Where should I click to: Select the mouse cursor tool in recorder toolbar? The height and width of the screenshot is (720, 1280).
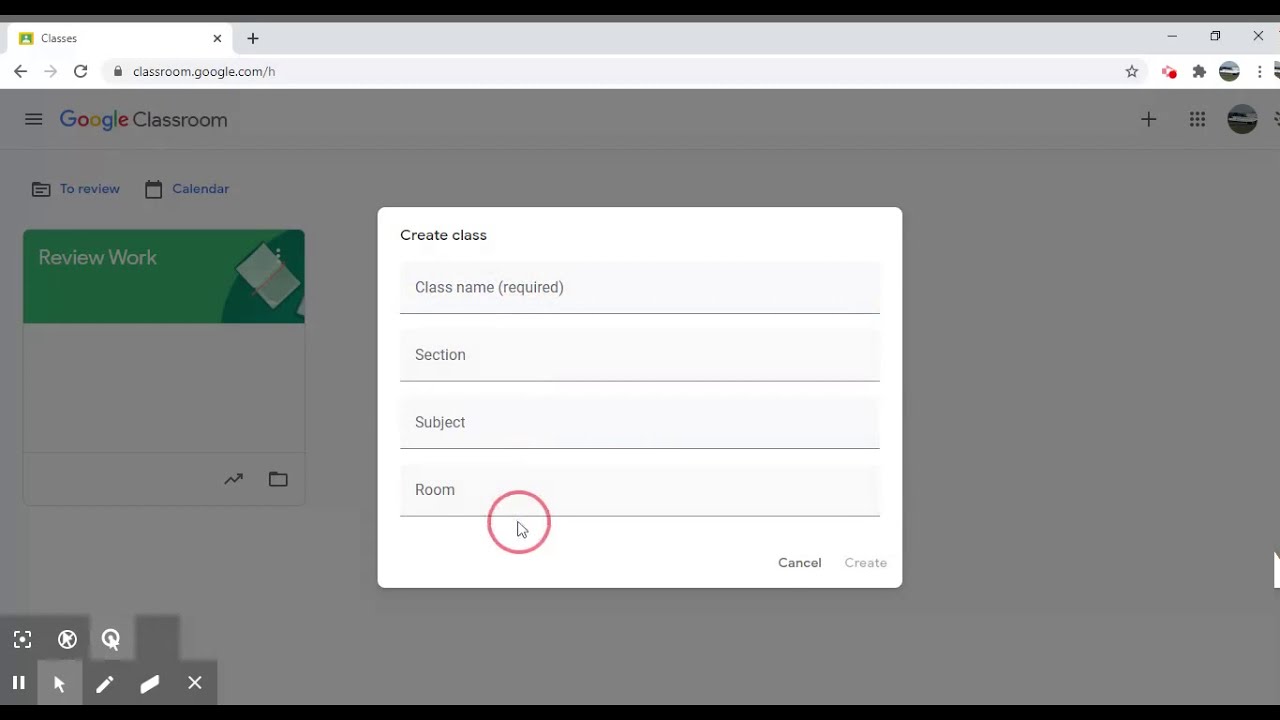59,683
